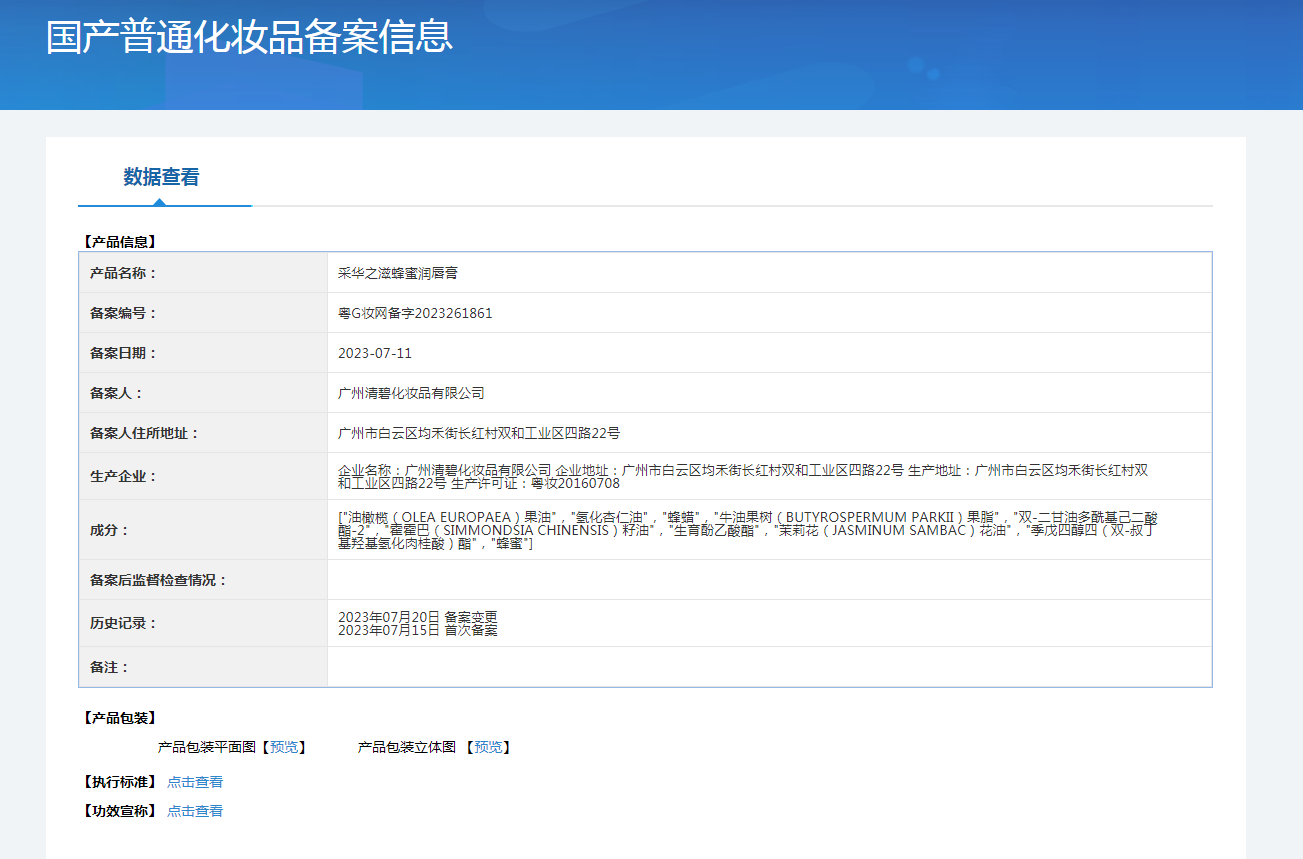The image size is (1303, 859).
Task: Click the 成分 ingredients list text
Action: click(x=747, y=530)
